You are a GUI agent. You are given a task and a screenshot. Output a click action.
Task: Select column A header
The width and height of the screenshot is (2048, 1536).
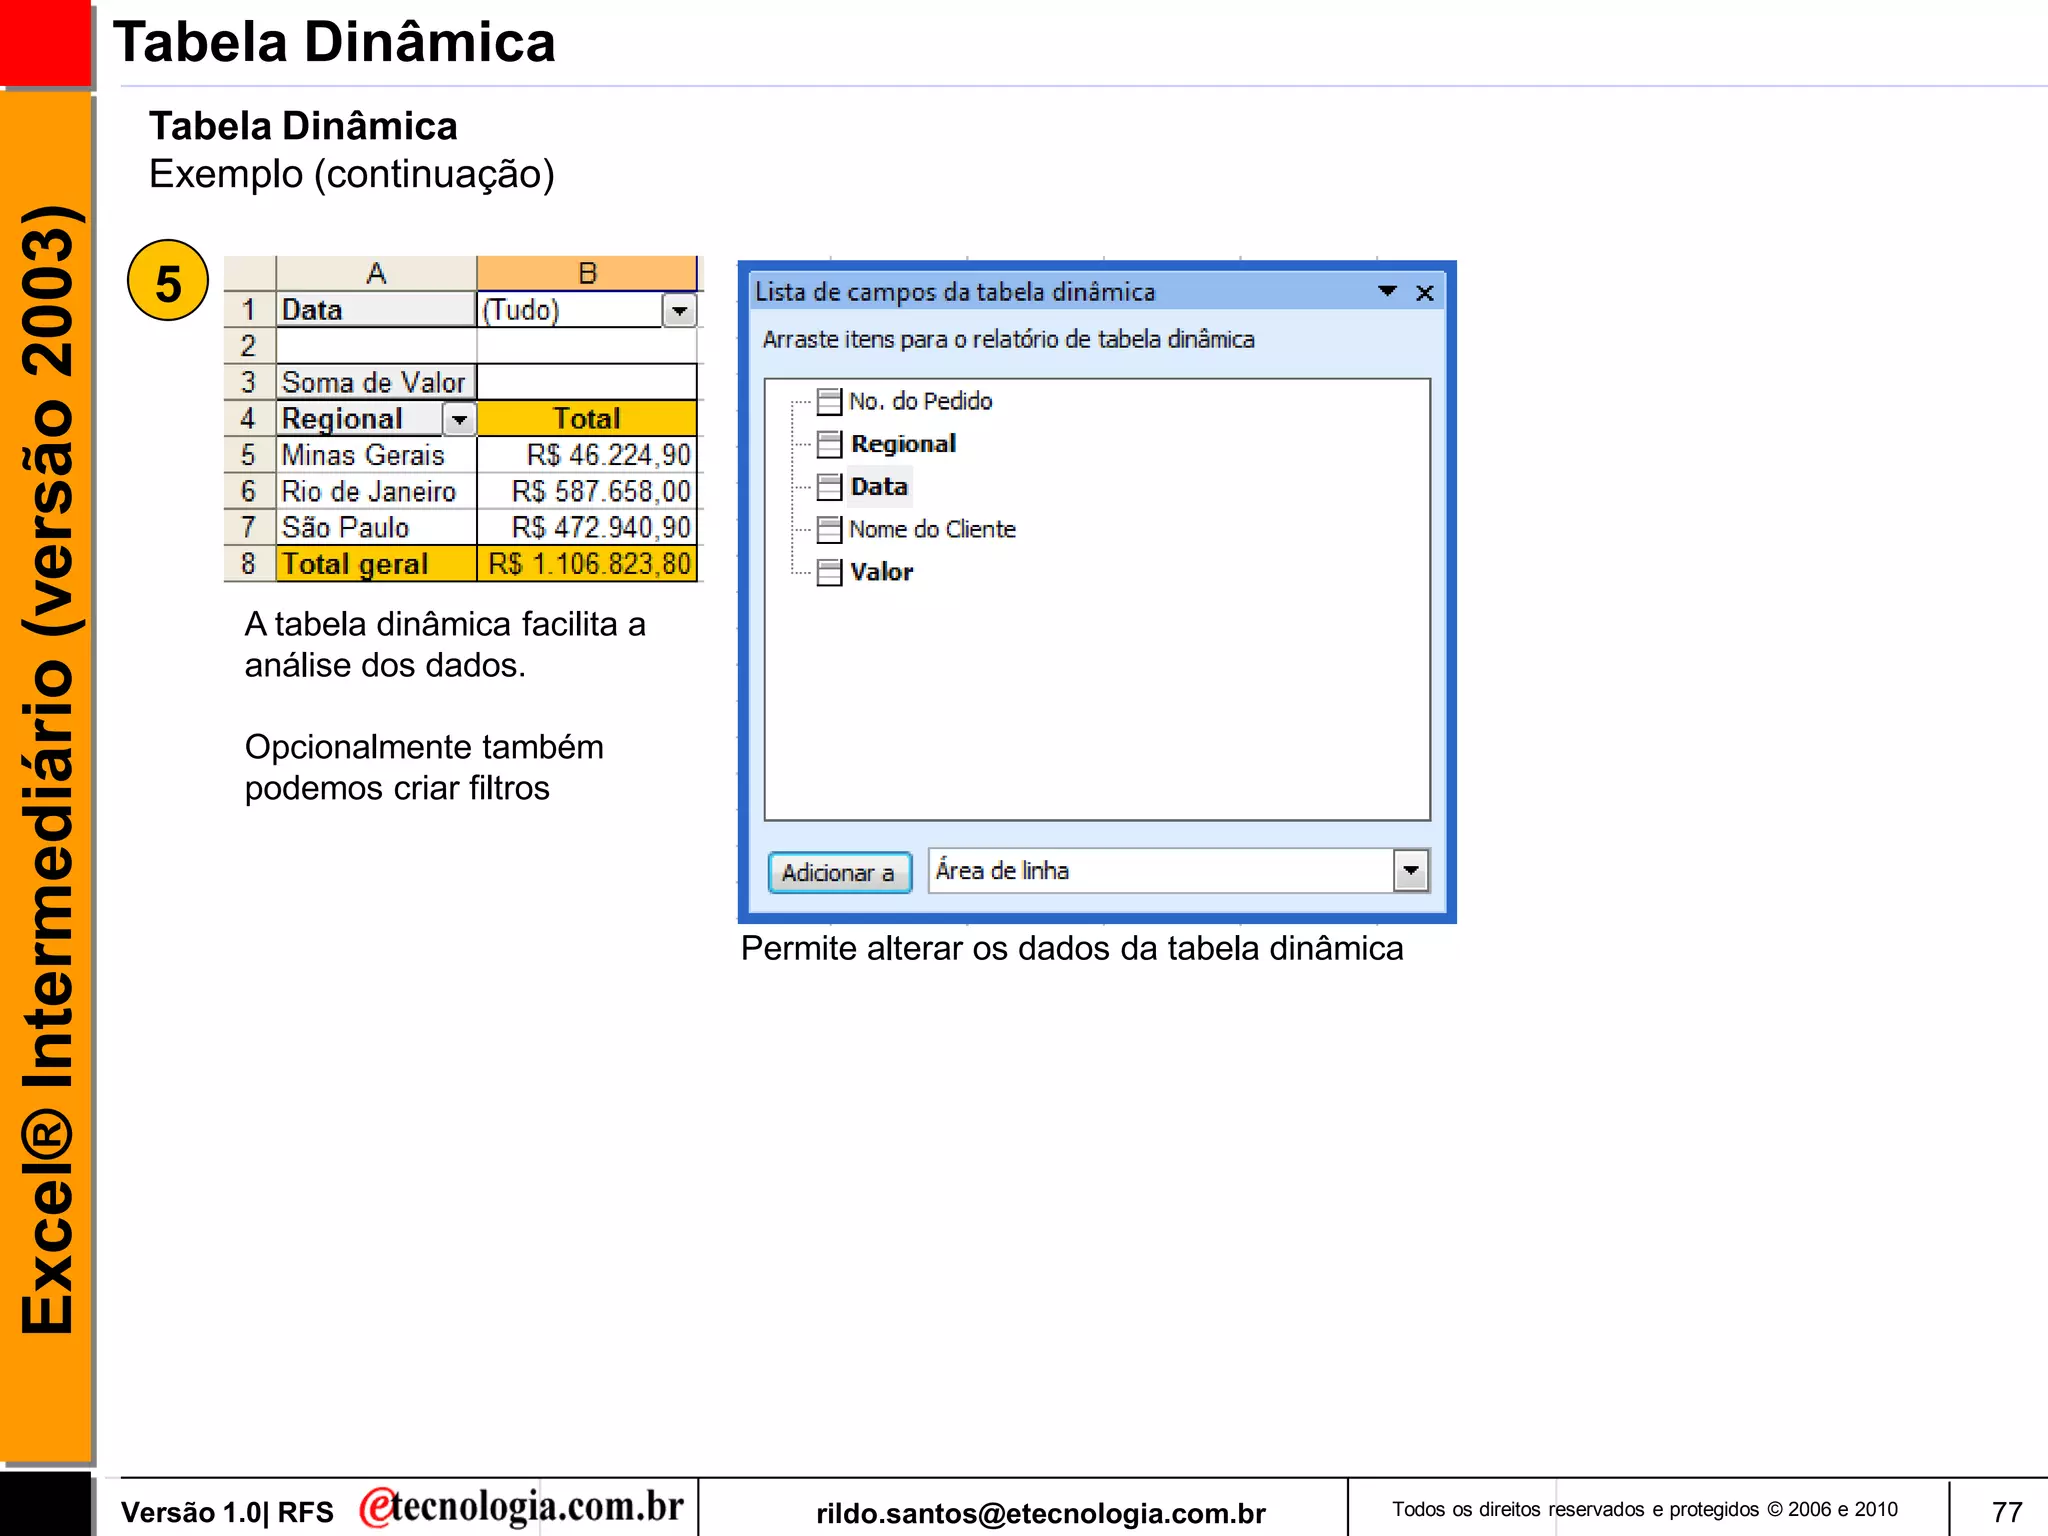coord(376,273)
